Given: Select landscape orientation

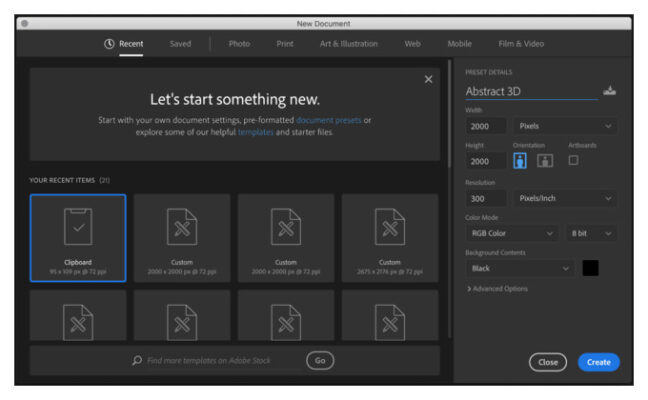Looking at the screenshot, I should (545, 160).
